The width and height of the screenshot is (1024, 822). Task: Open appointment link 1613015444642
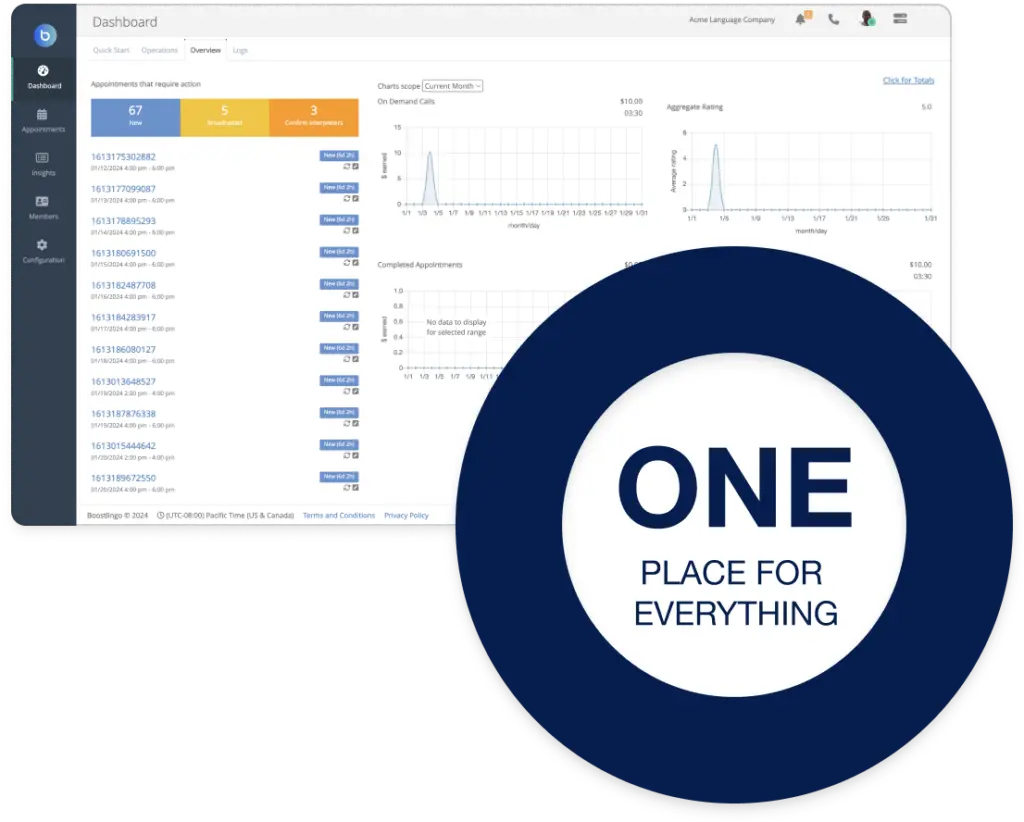click(x=123, y=446)
